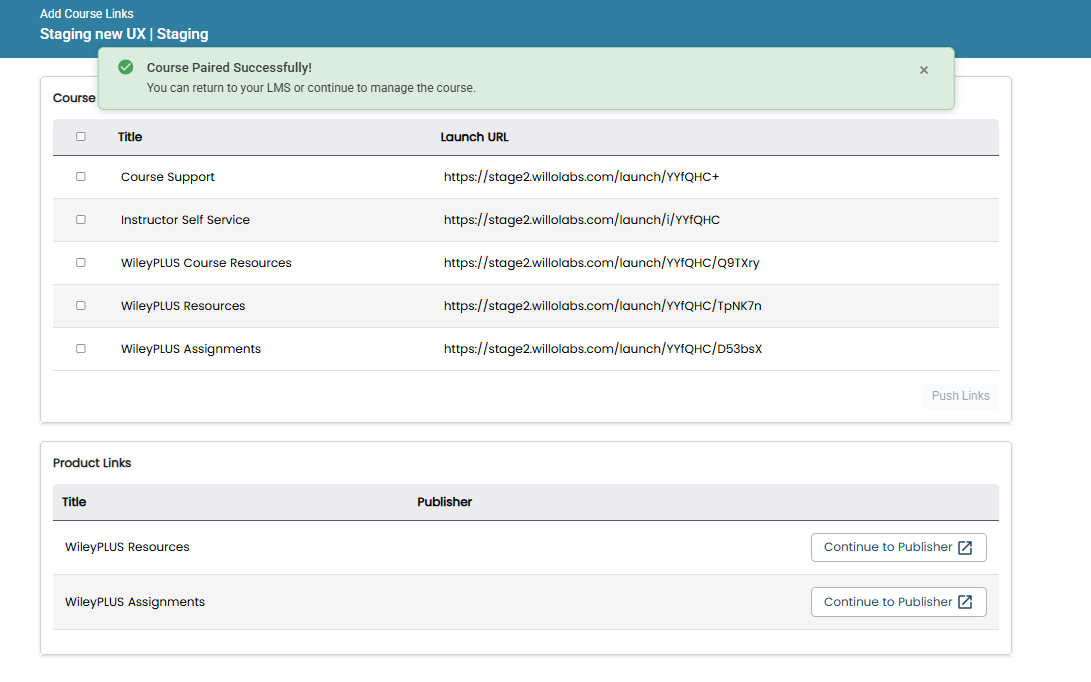The width and height of the screenshot is (1091, 682).
Task: Click WileyPLUS Resources in Product Links
Action: (x=127, y=547)
